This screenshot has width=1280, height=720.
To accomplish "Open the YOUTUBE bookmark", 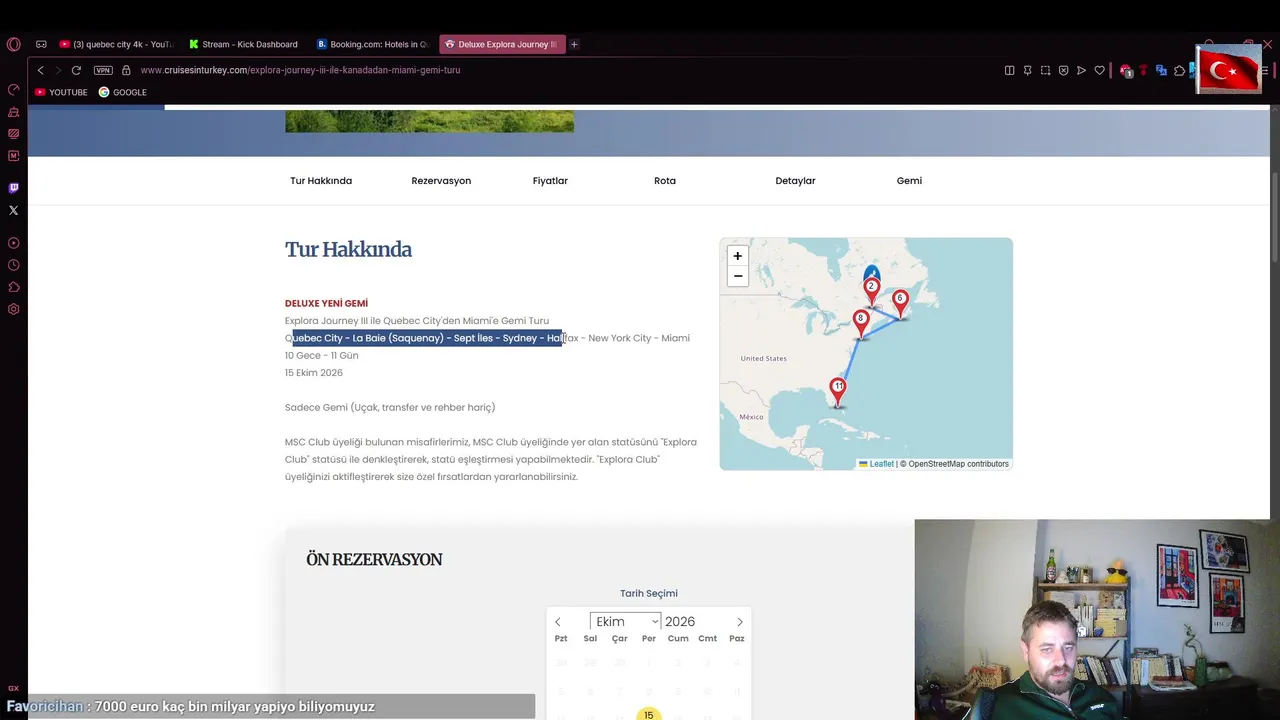I will [x=61, y=92].
